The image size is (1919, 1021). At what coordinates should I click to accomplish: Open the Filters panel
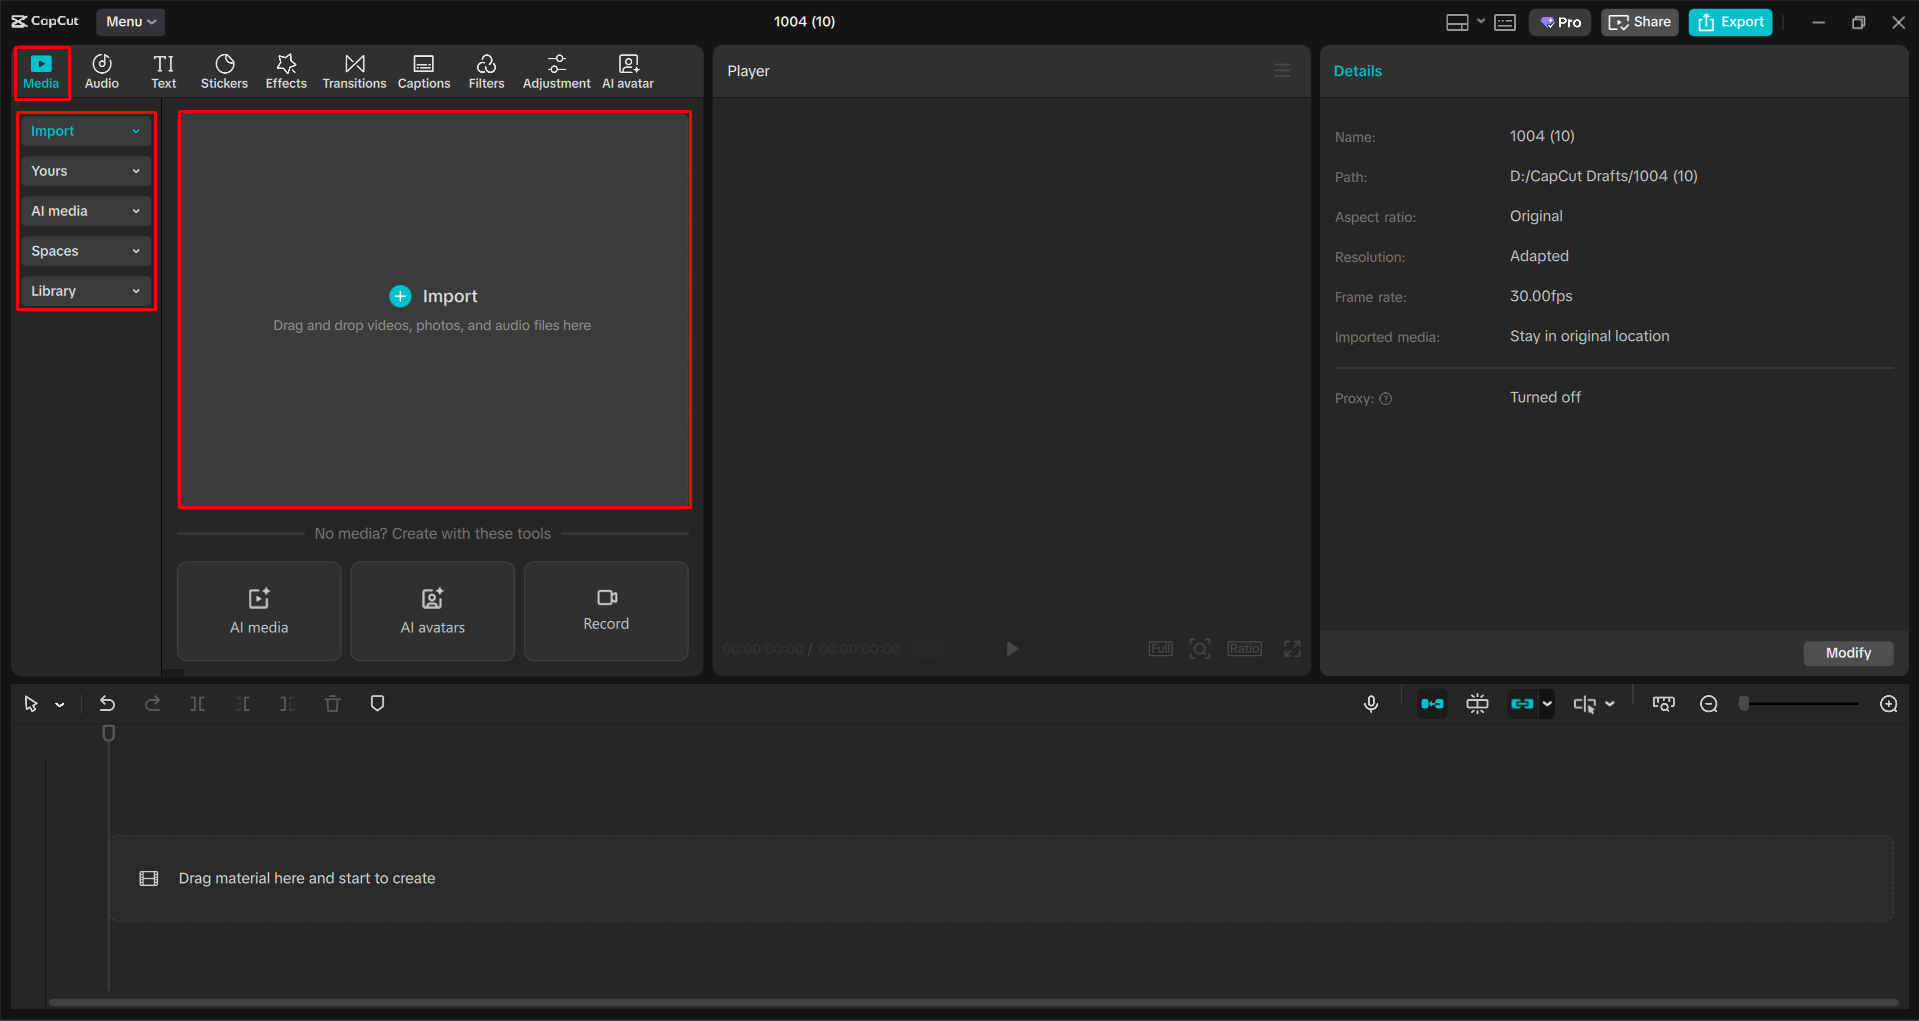[486, 70]
